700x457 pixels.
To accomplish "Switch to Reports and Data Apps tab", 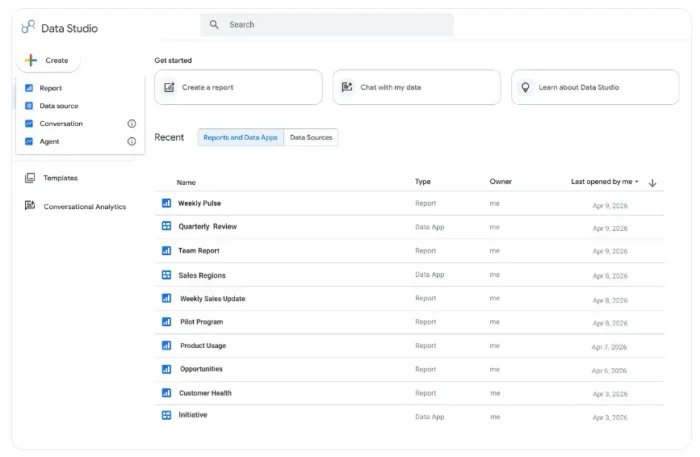I will click(241, 137).
